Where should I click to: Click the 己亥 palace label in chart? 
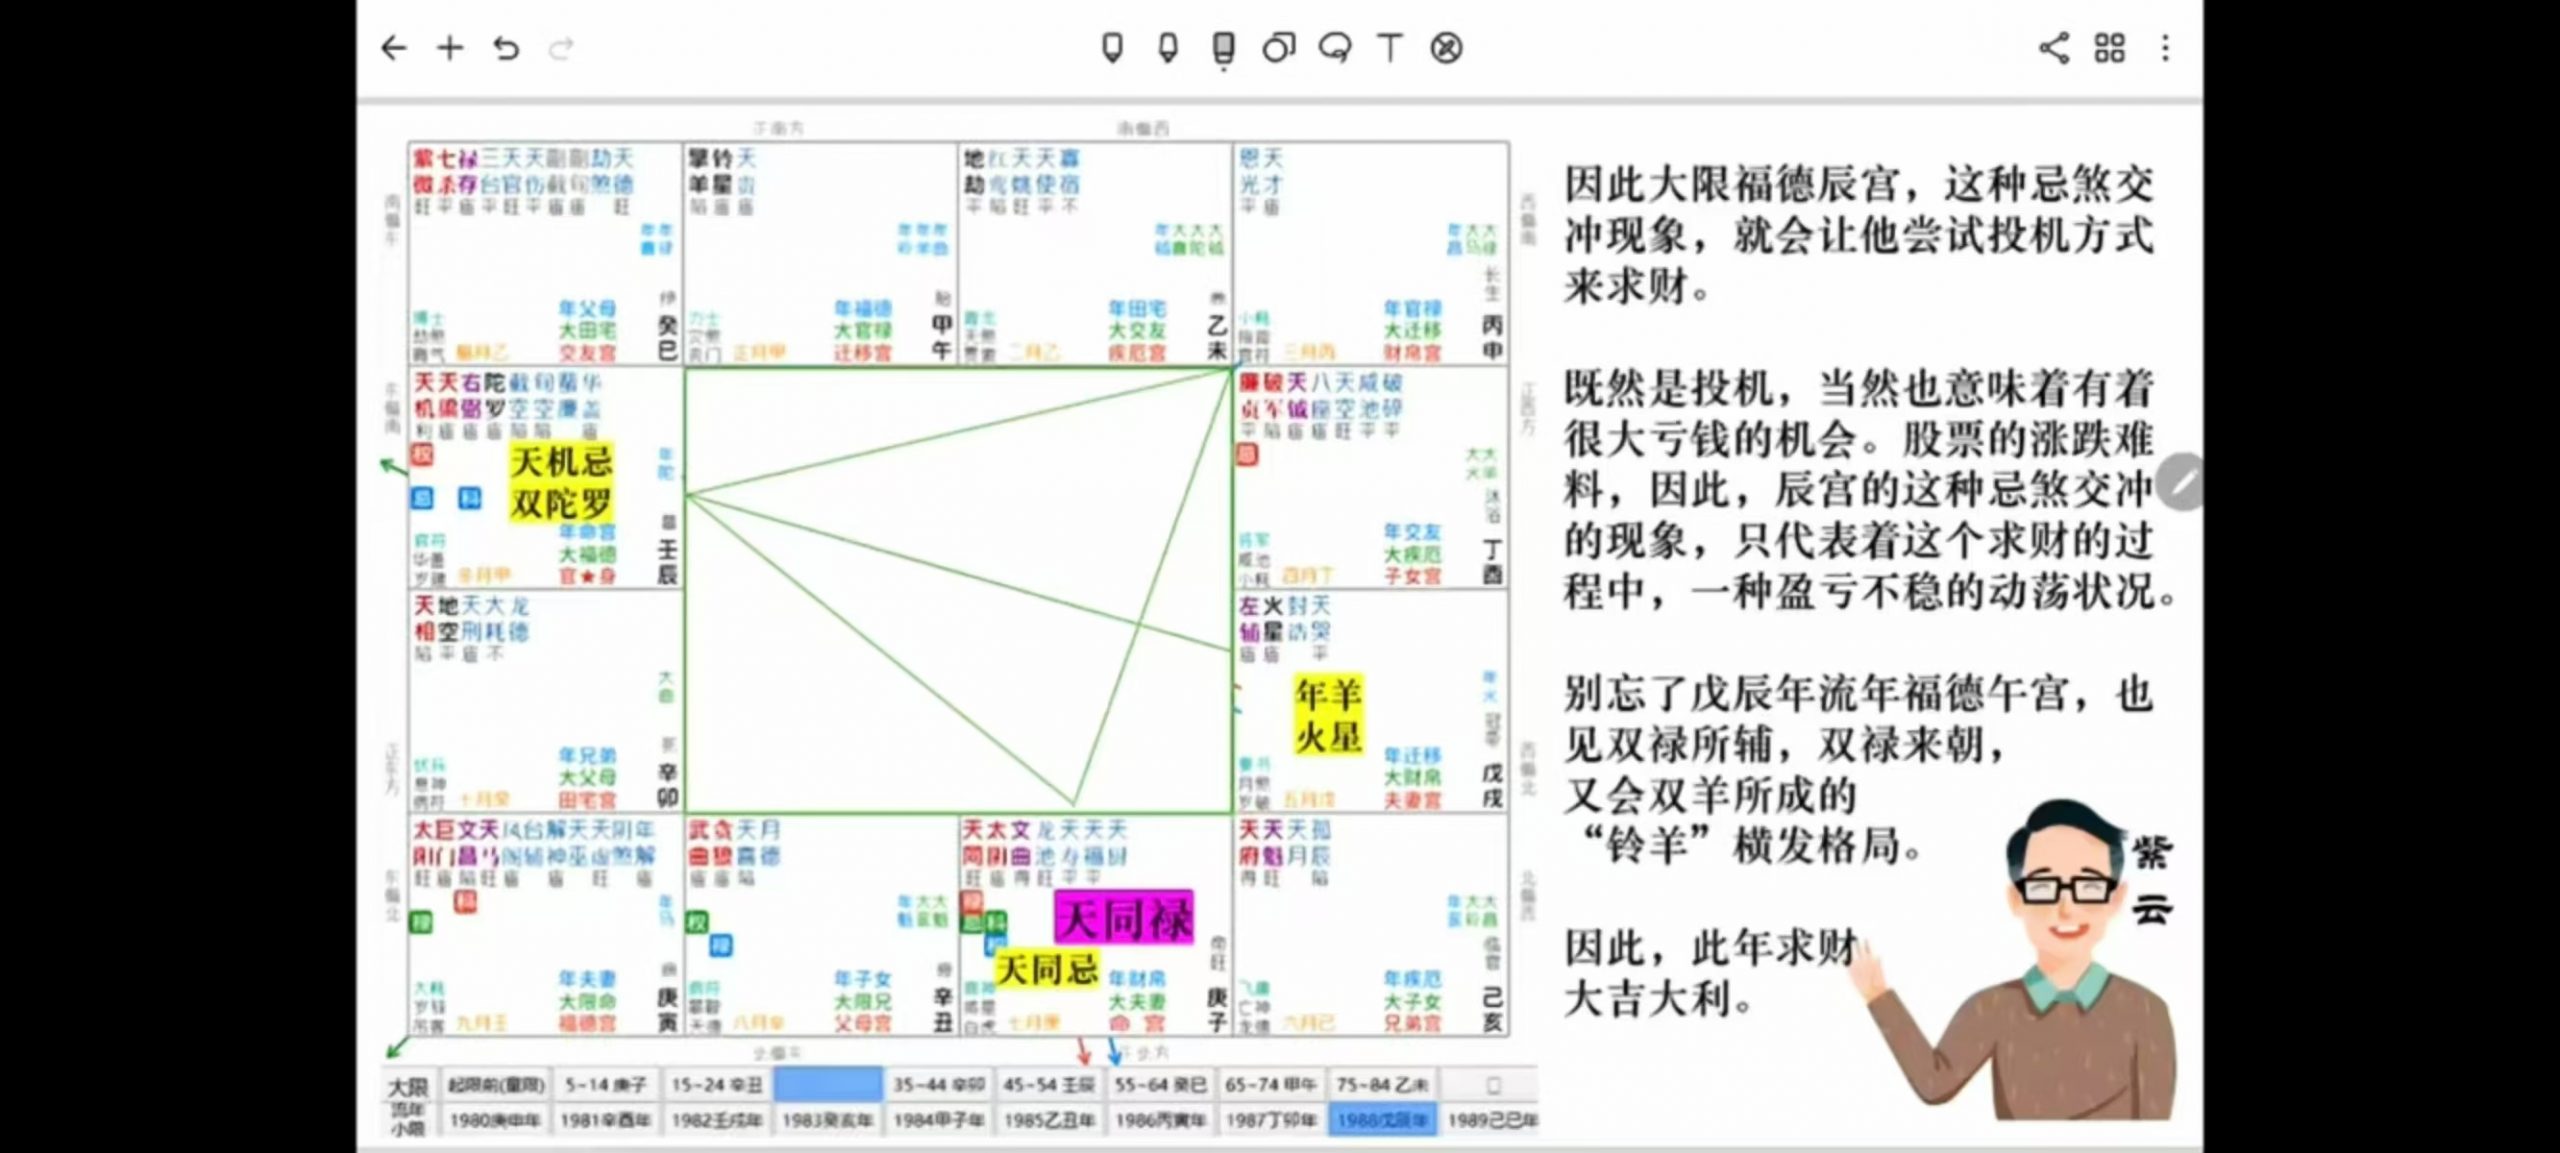coord(1492,1010)
